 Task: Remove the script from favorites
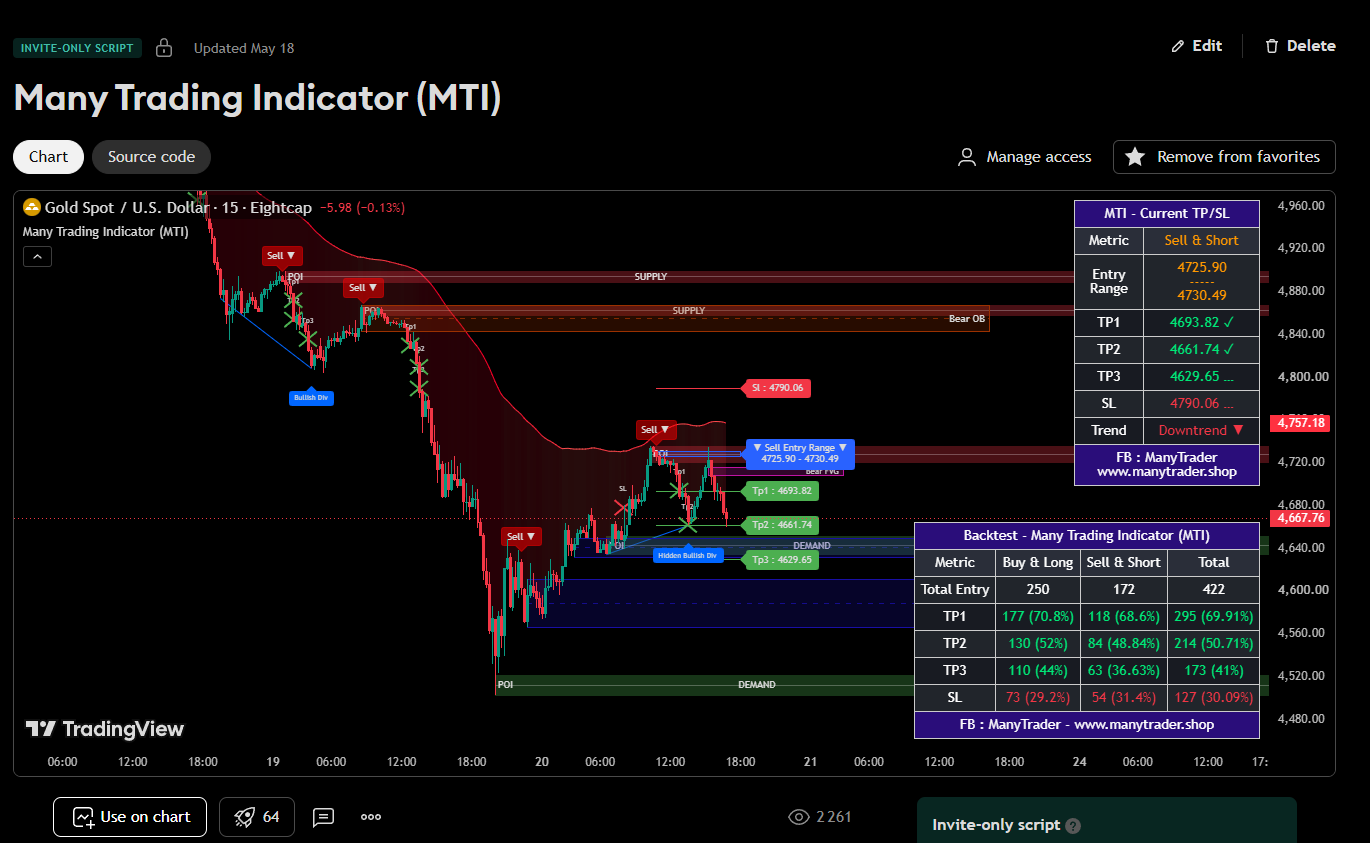point(1224,157)
